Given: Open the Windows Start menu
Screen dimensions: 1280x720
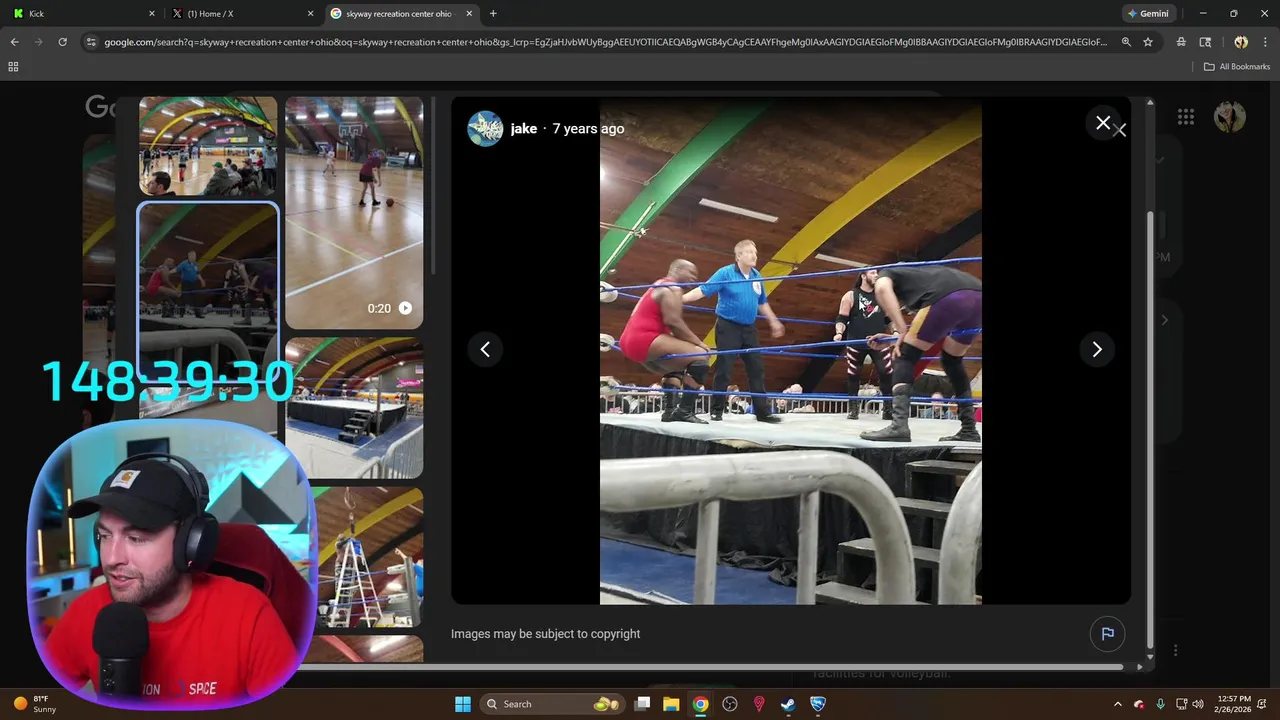Looking at the screenshot, I should [463, 704].
